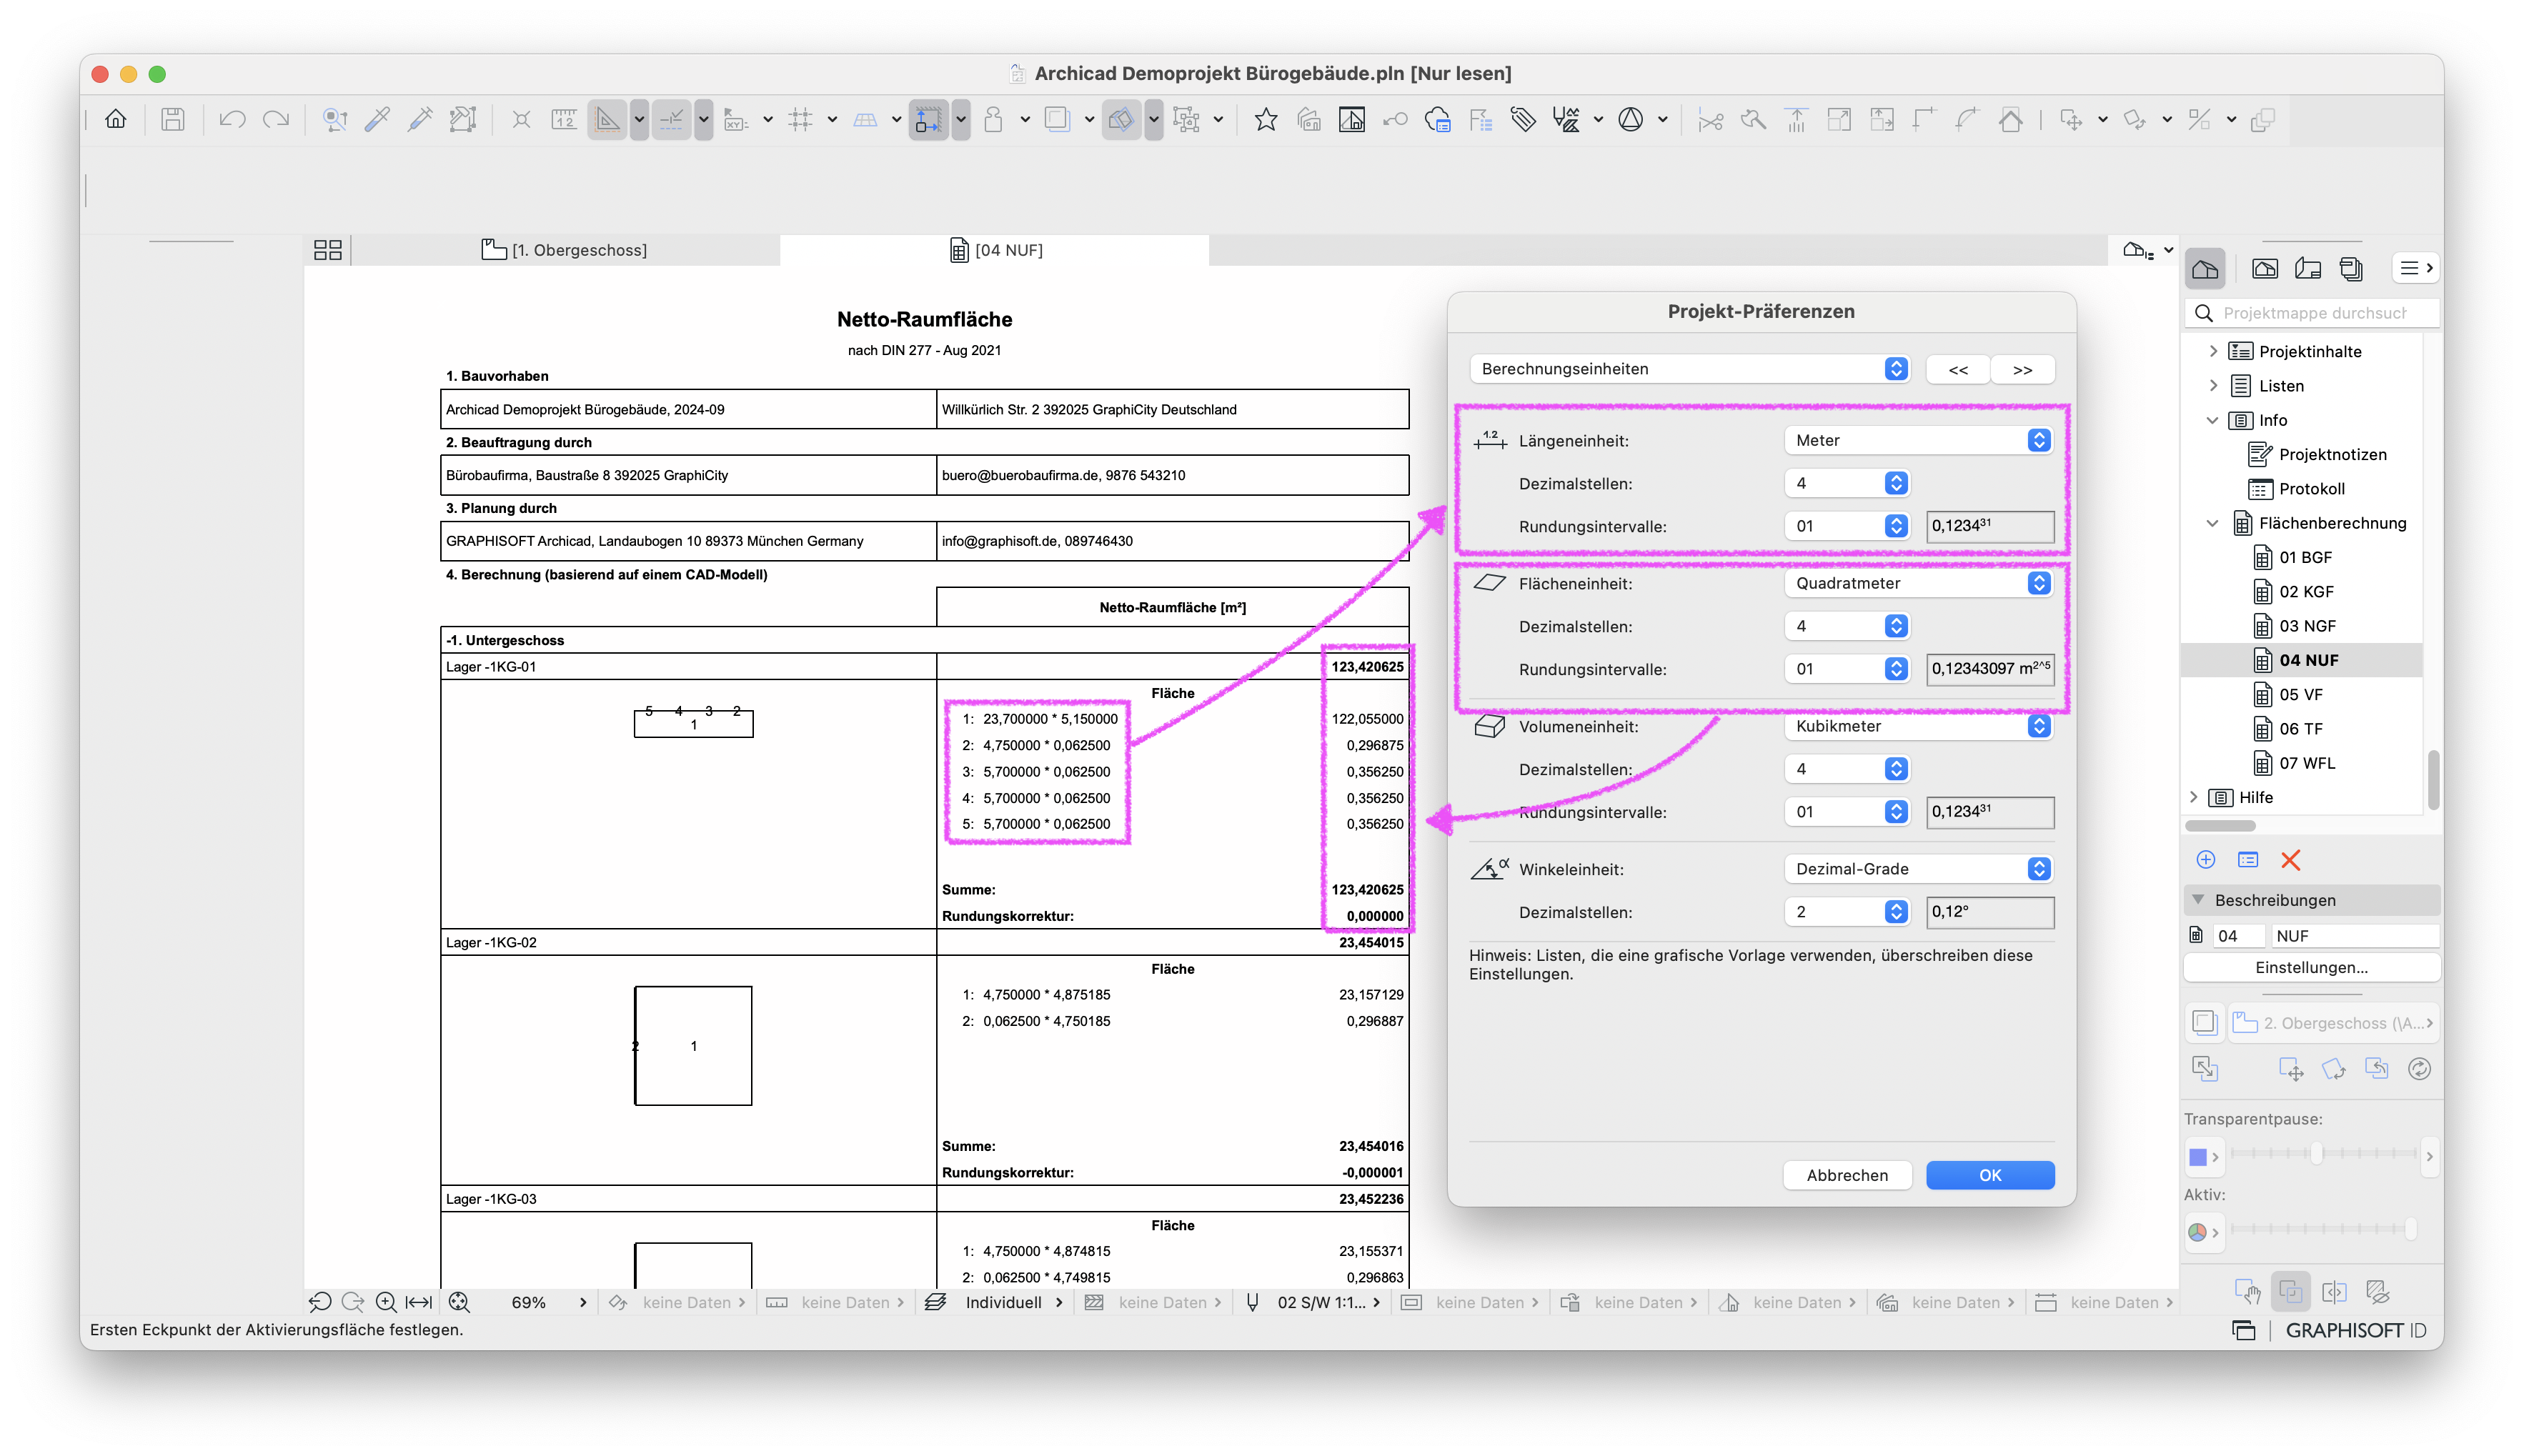
Task: Open the Flächeneinheit Quadratmeter dropdown
Action: (1919, 583)
